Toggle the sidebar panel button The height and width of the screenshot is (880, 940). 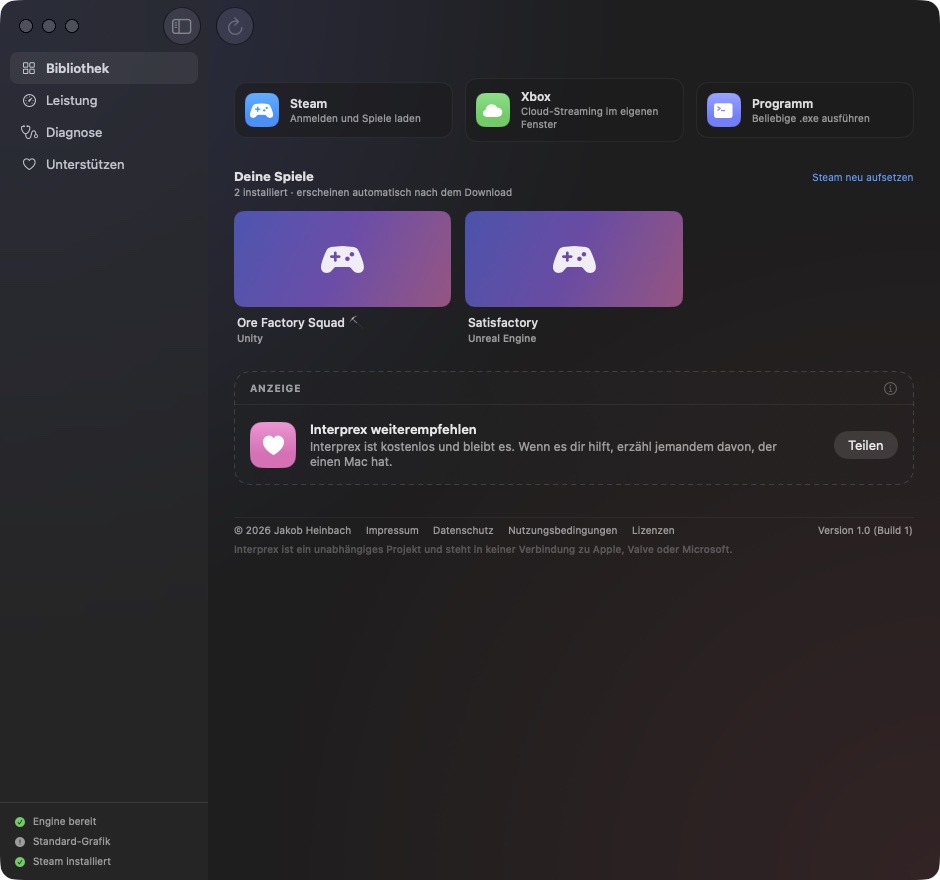182,26
